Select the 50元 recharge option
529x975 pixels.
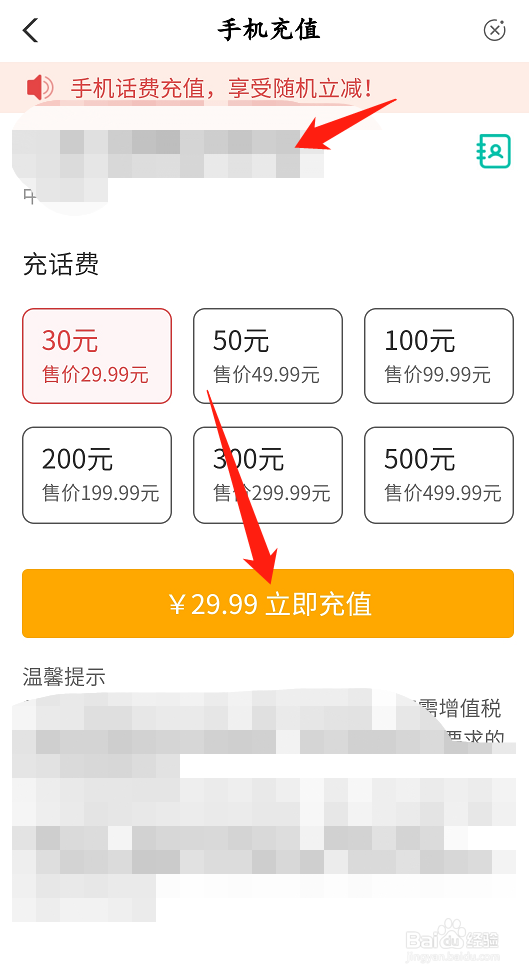coord(268,356)
